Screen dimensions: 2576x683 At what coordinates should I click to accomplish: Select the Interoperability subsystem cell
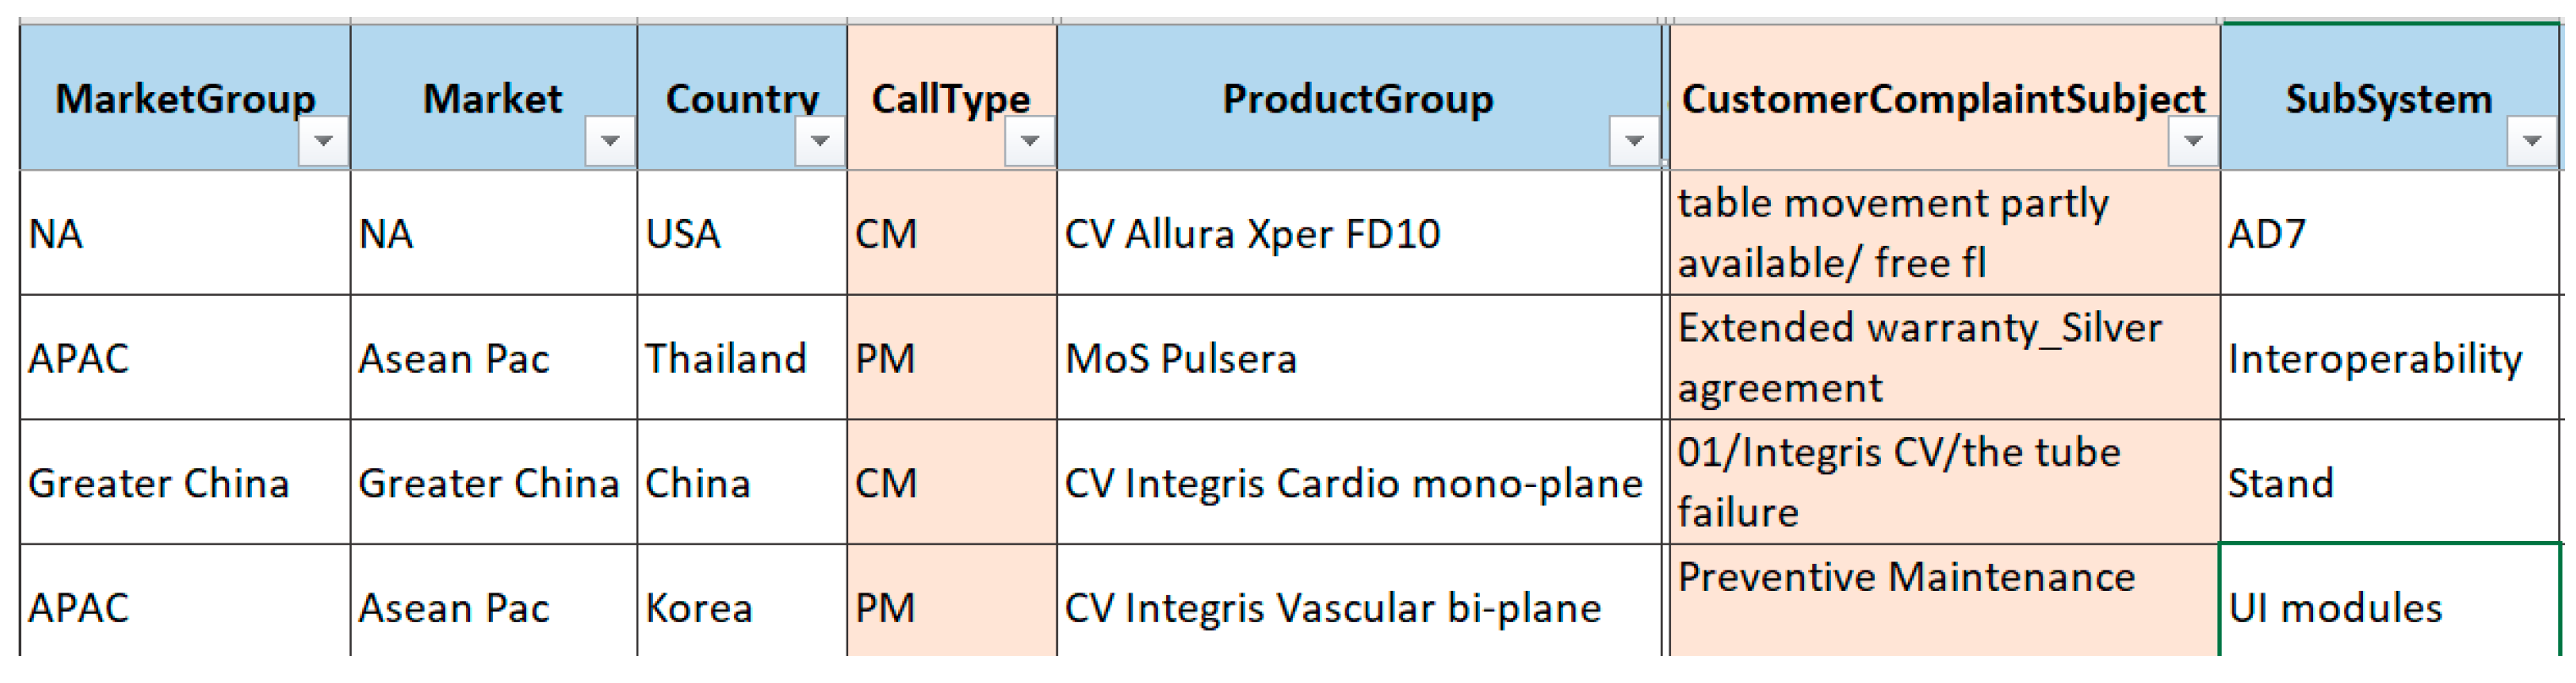2375,359
